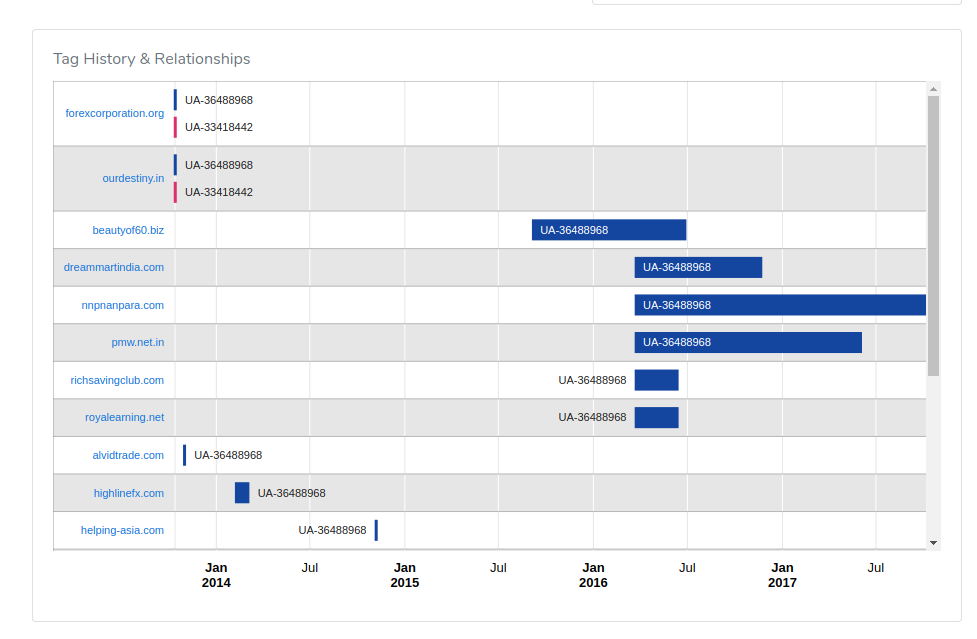
Task: Click UA-36488968 label in forexcorporation.org row
Action: pos(219,100)
